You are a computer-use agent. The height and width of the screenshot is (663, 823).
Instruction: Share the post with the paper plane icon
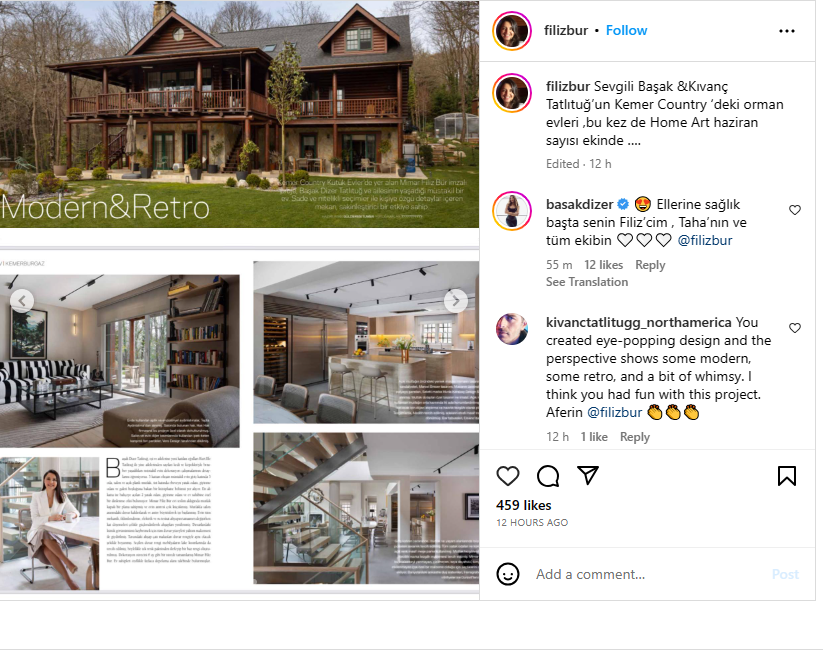[588, 475]
